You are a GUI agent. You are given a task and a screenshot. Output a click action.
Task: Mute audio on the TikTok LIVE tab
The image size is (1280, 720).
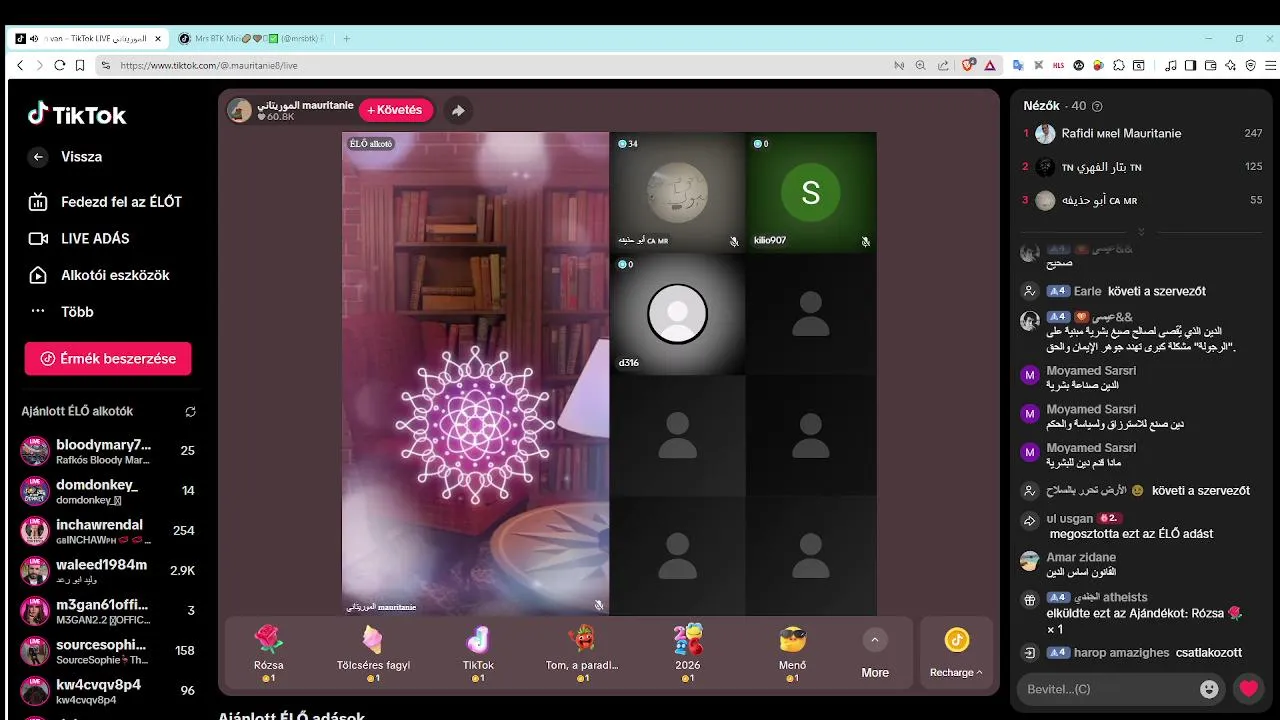34,39
